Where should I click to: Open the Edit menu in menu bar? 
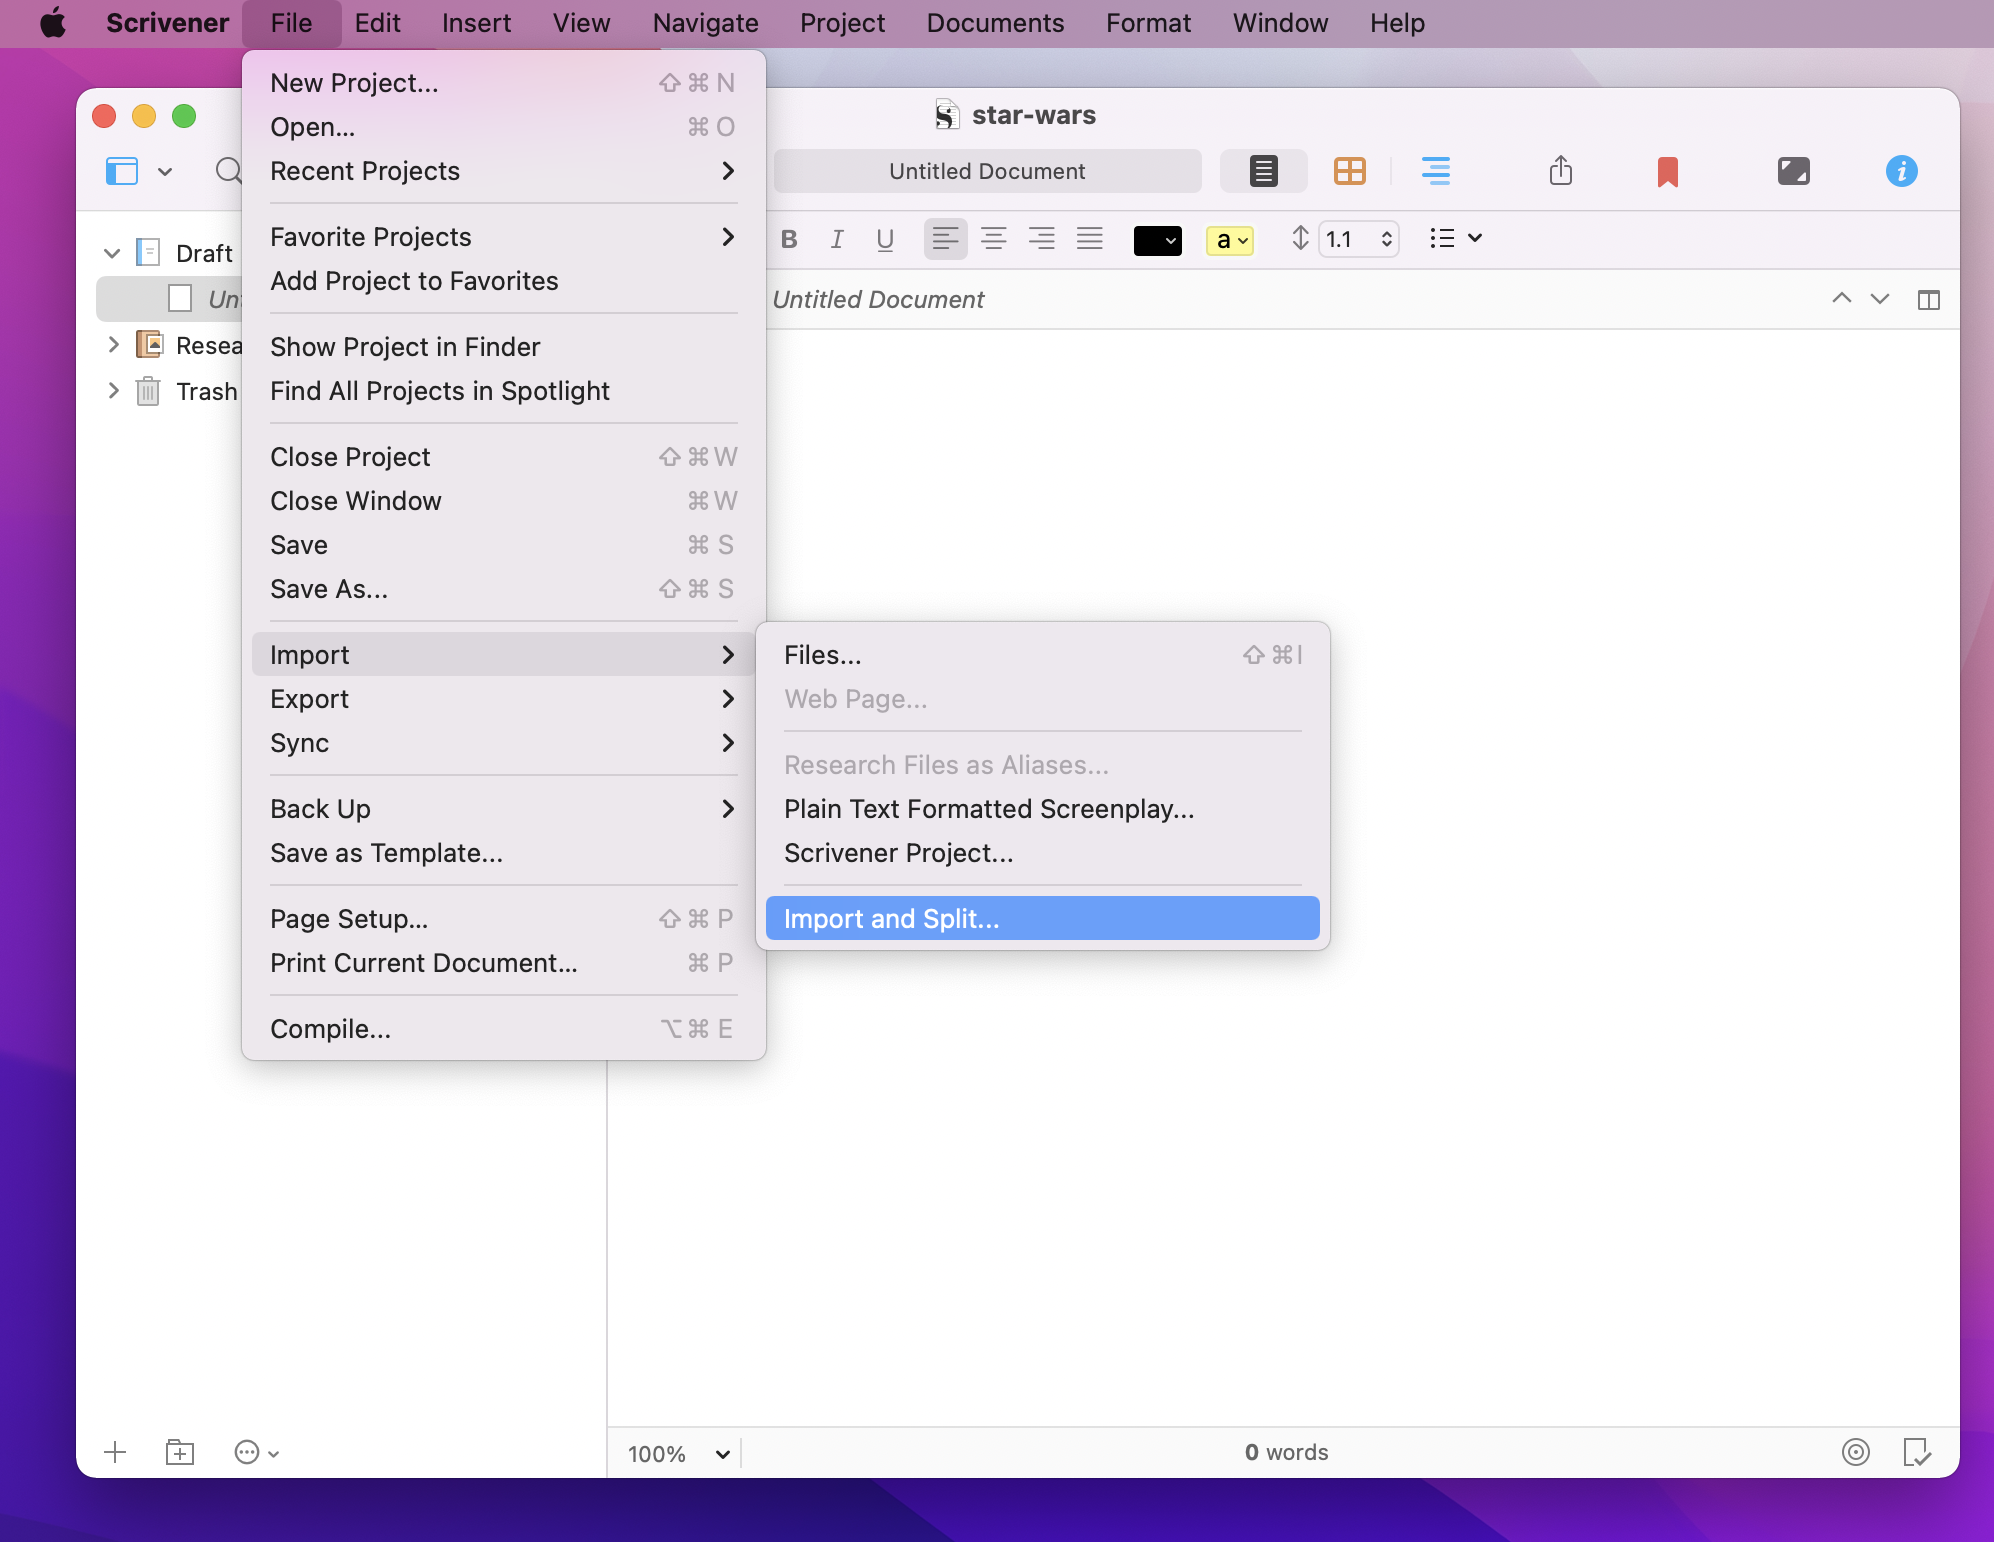[377, 23]
